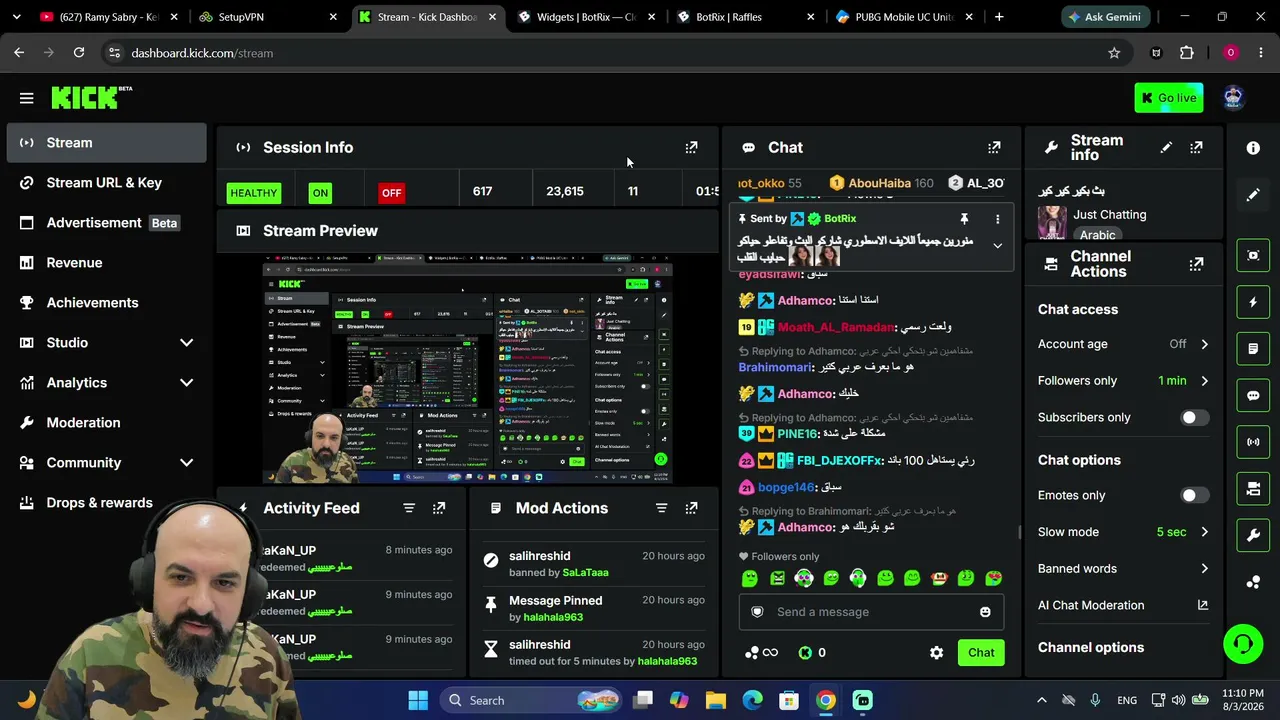Toggle the lightning activity feed icon in right sidebar

pyautogui.click(x=1253, y=302)
